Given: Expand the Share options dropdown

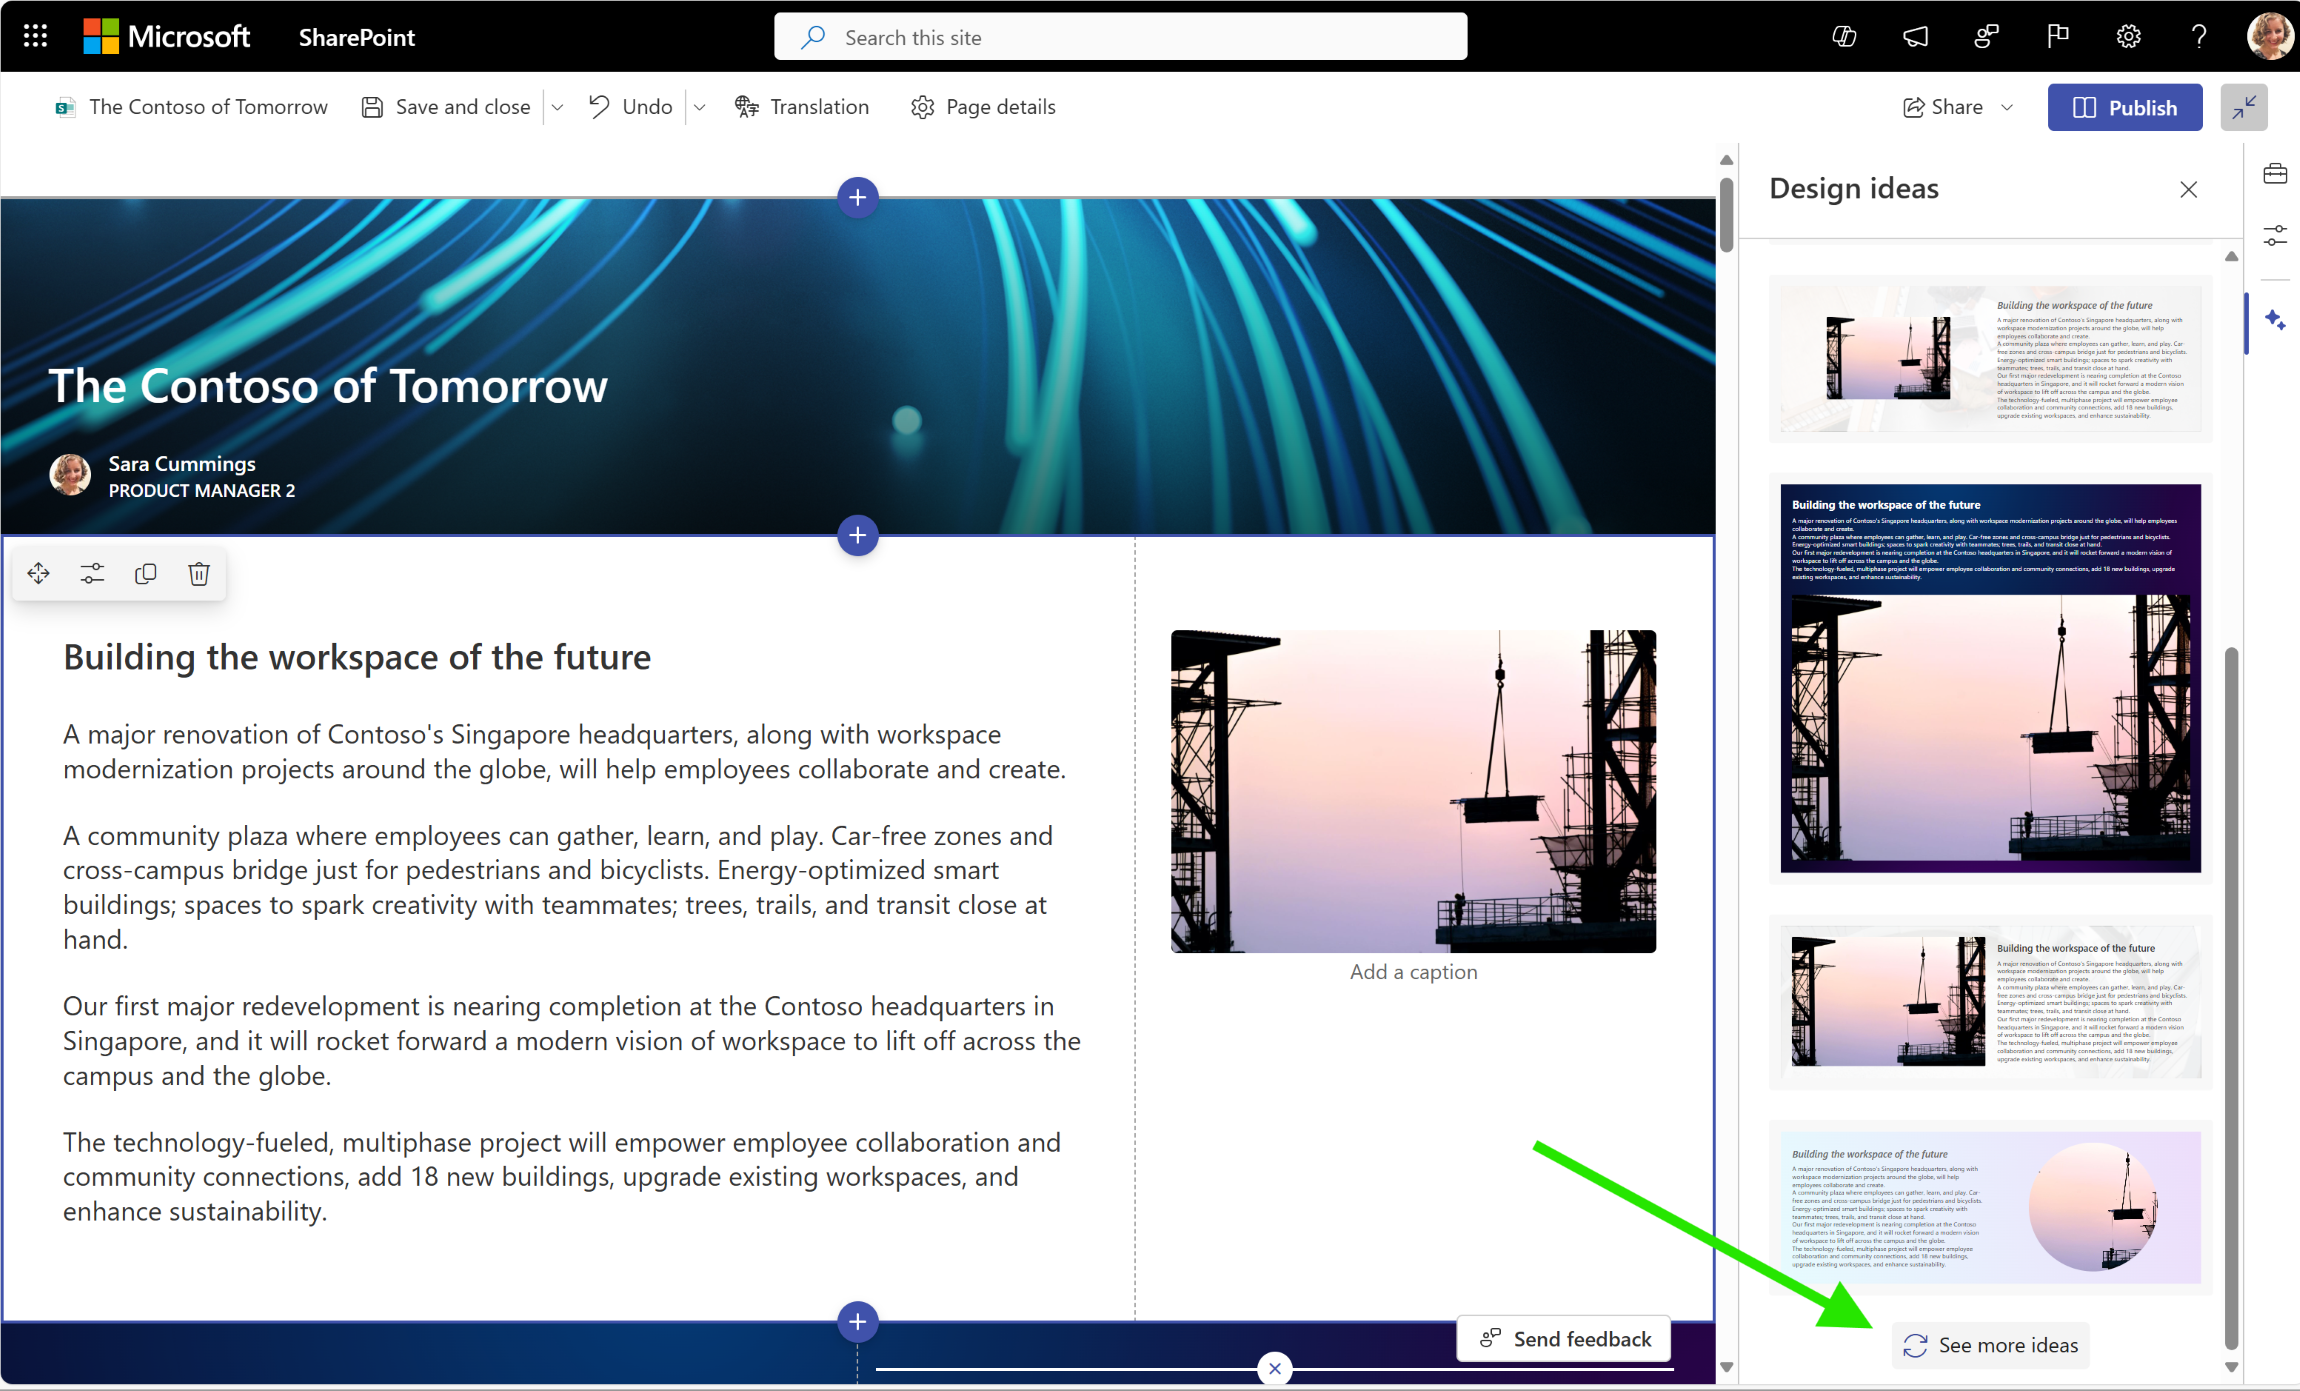Looking at the screenshot, I should coord(2008,107).
